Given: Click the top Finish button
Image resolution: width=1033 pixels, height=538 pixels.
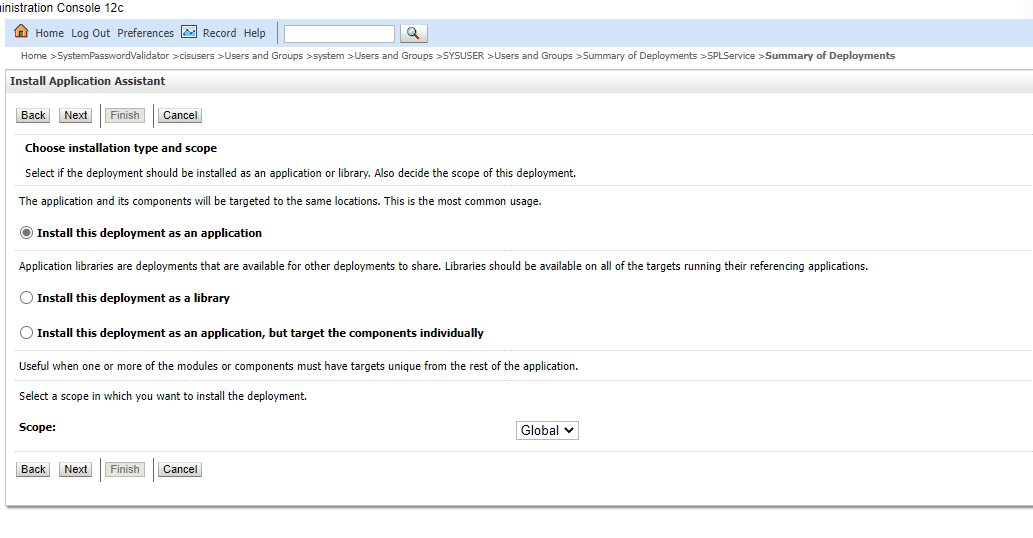Looking at the screenshot, I should tap(125, 115).
